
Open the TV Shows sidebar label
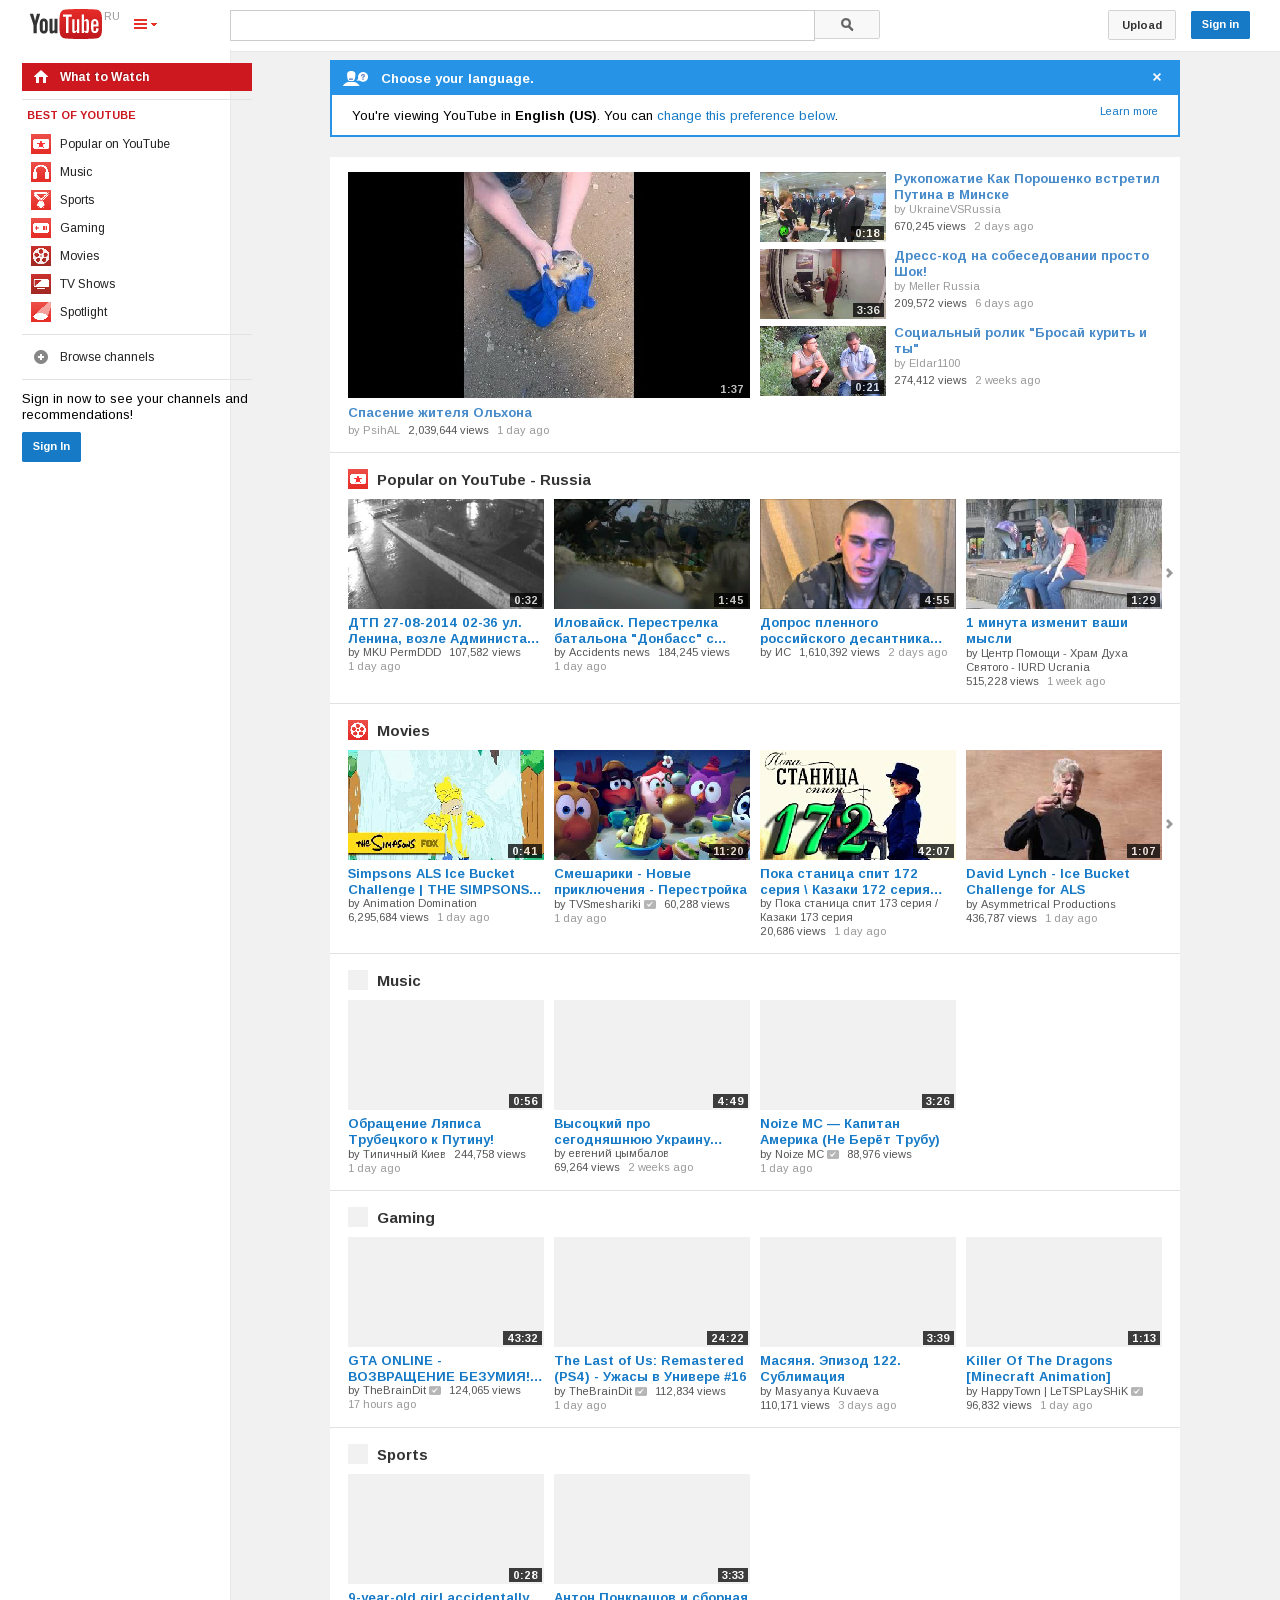tap(87, 284)
